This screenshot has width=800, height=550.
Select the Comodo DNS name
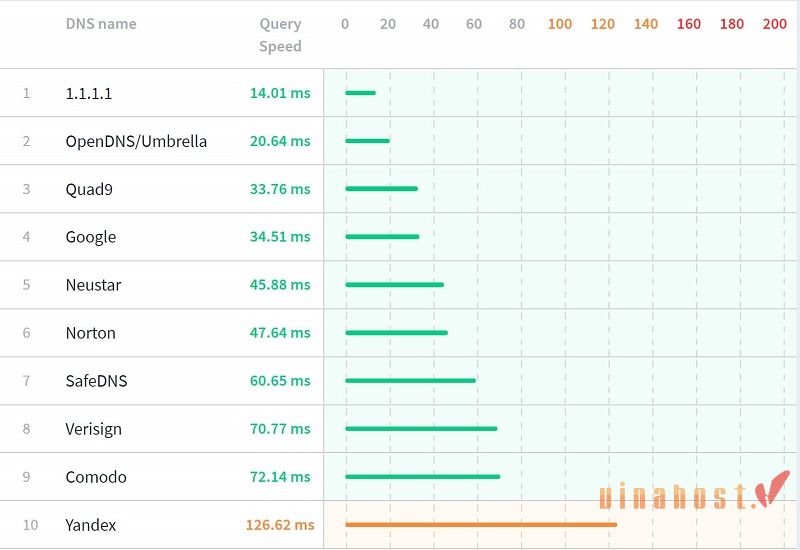(x=96, y=477)
